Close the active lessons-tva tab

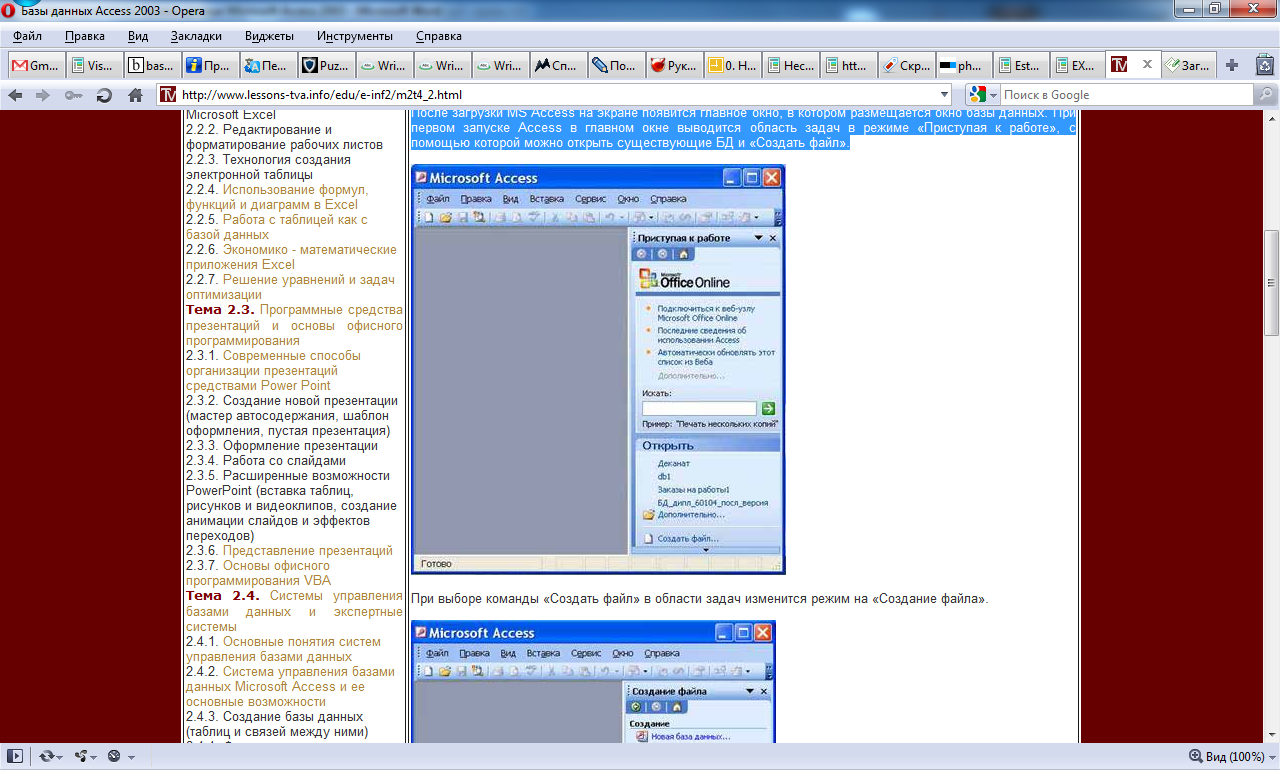1147,65
